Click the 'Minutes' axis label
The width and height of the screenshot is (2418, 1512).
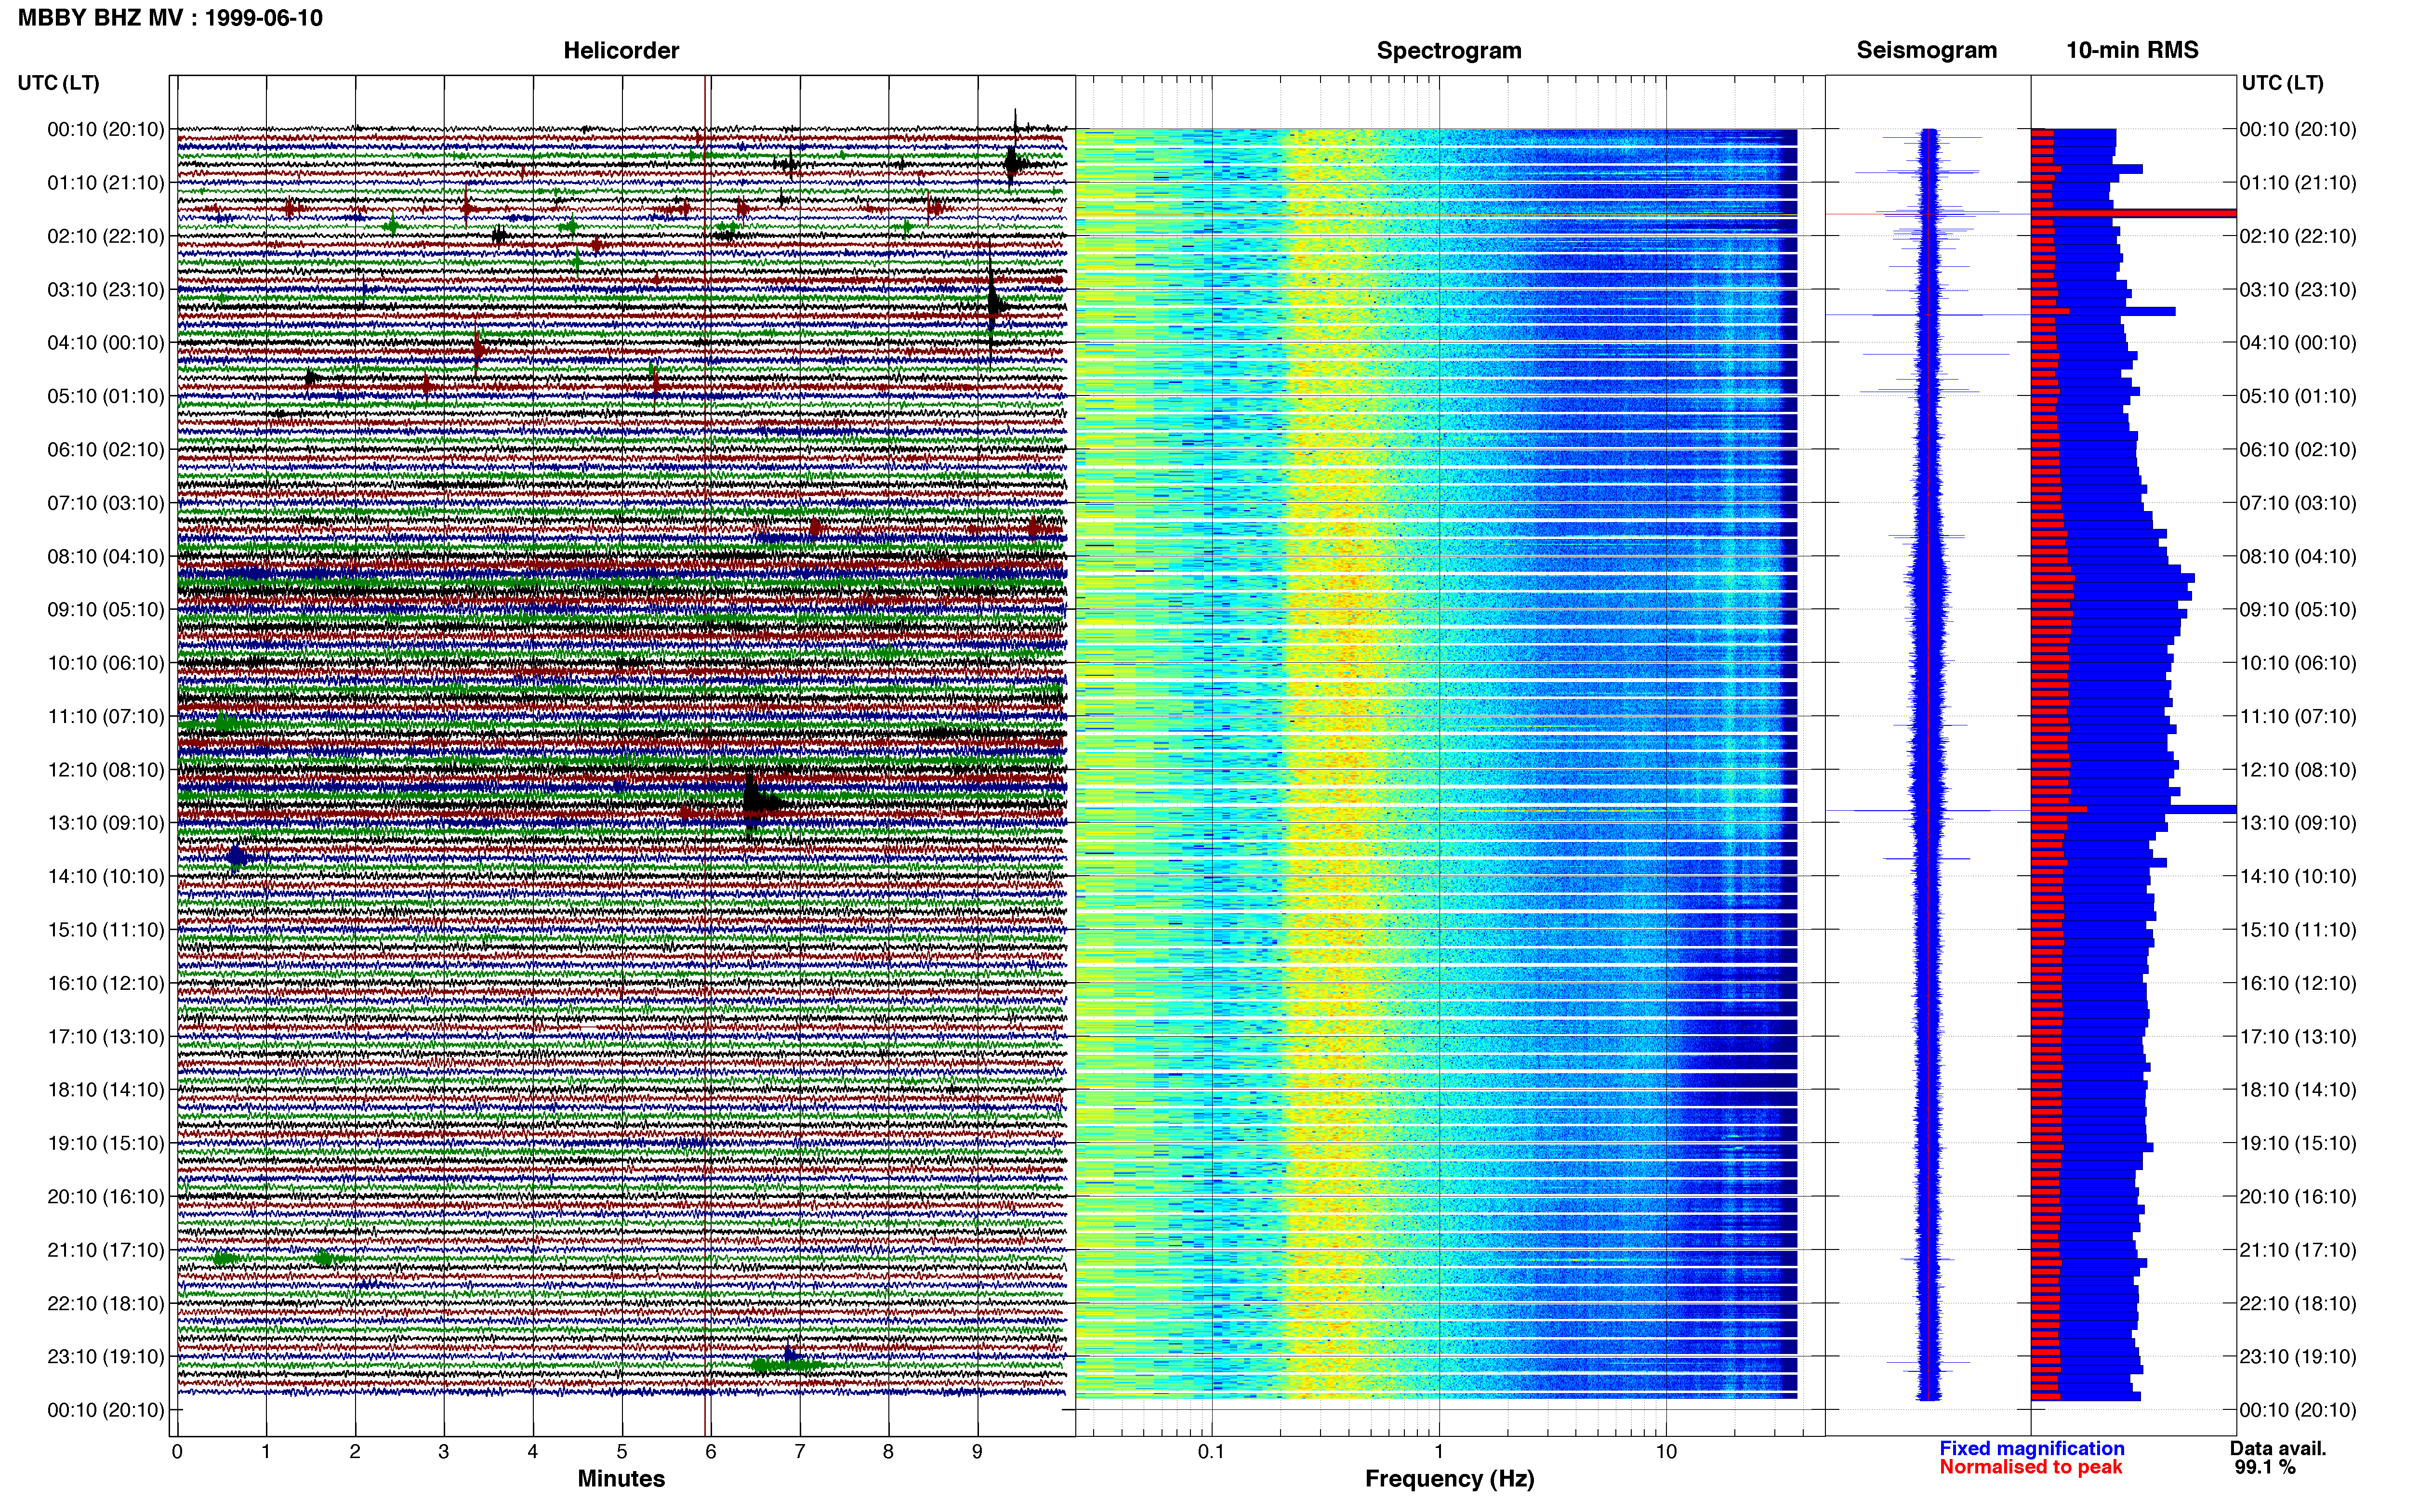[621, 1479]
